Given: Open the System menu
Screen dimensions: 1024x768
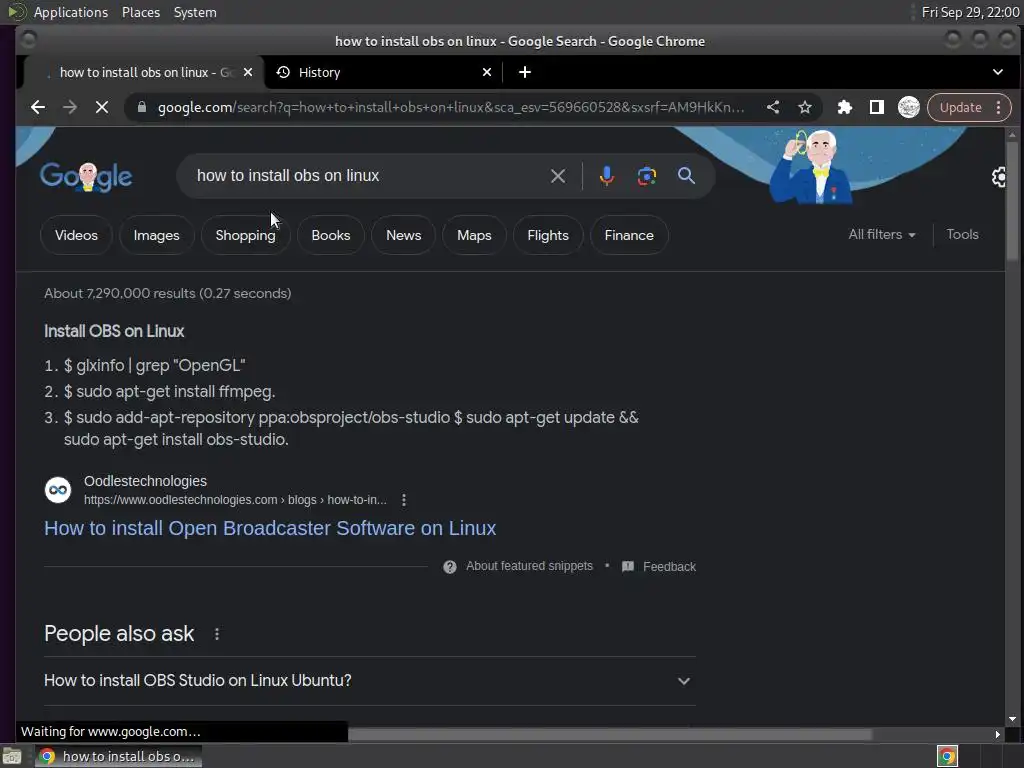Looking at the screenshot, I should tap(195, 12).
